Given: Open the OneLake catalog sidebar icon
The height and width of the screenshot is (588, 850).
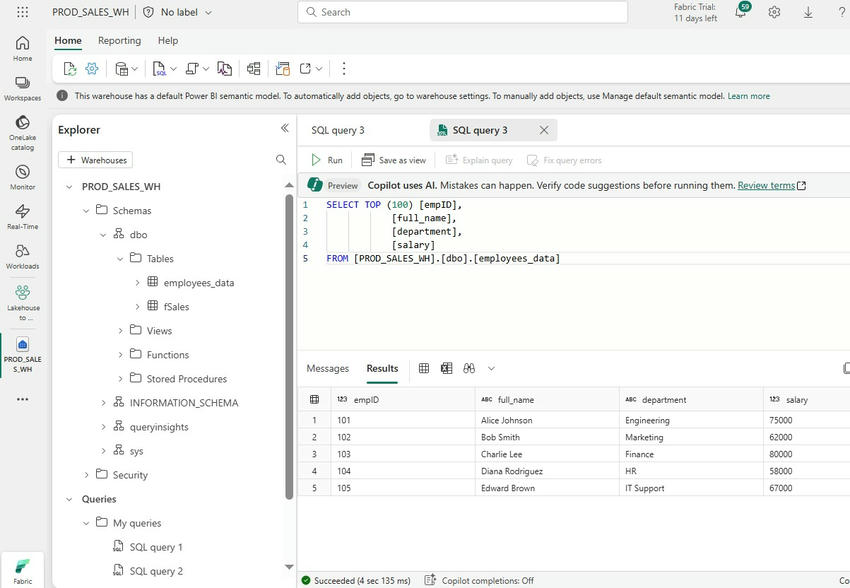Looking at the screenshot, I should coord(22,132).
